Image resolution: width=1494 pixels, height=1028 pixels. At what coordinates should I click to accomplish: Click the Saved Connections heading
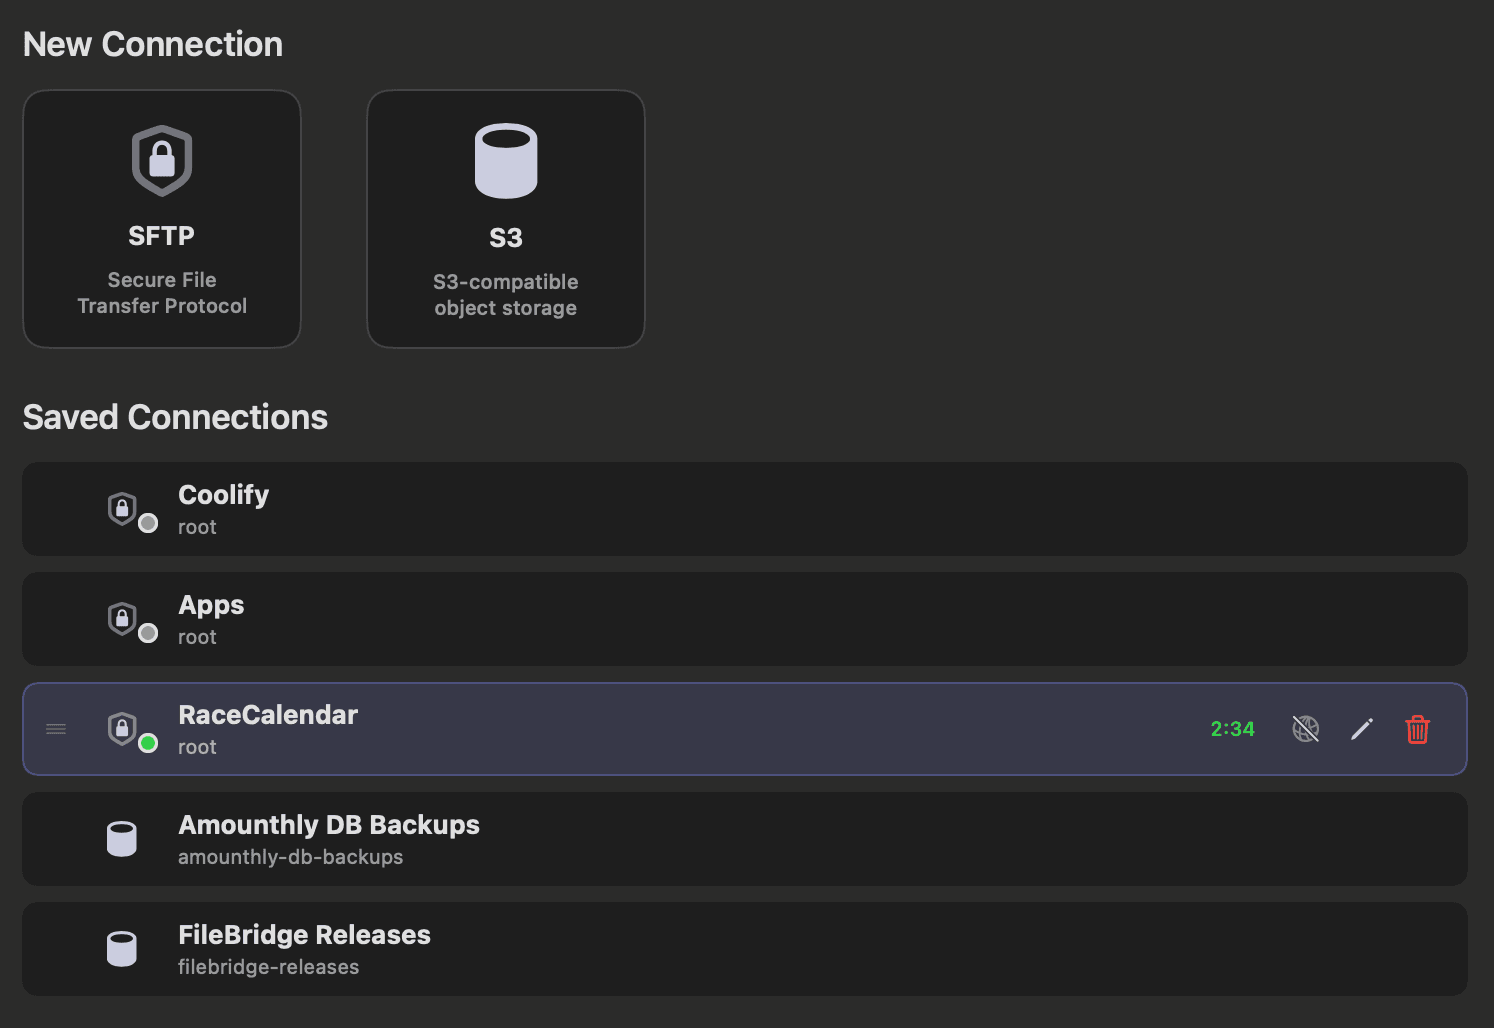pyautogui.click(x=176, y=417)
